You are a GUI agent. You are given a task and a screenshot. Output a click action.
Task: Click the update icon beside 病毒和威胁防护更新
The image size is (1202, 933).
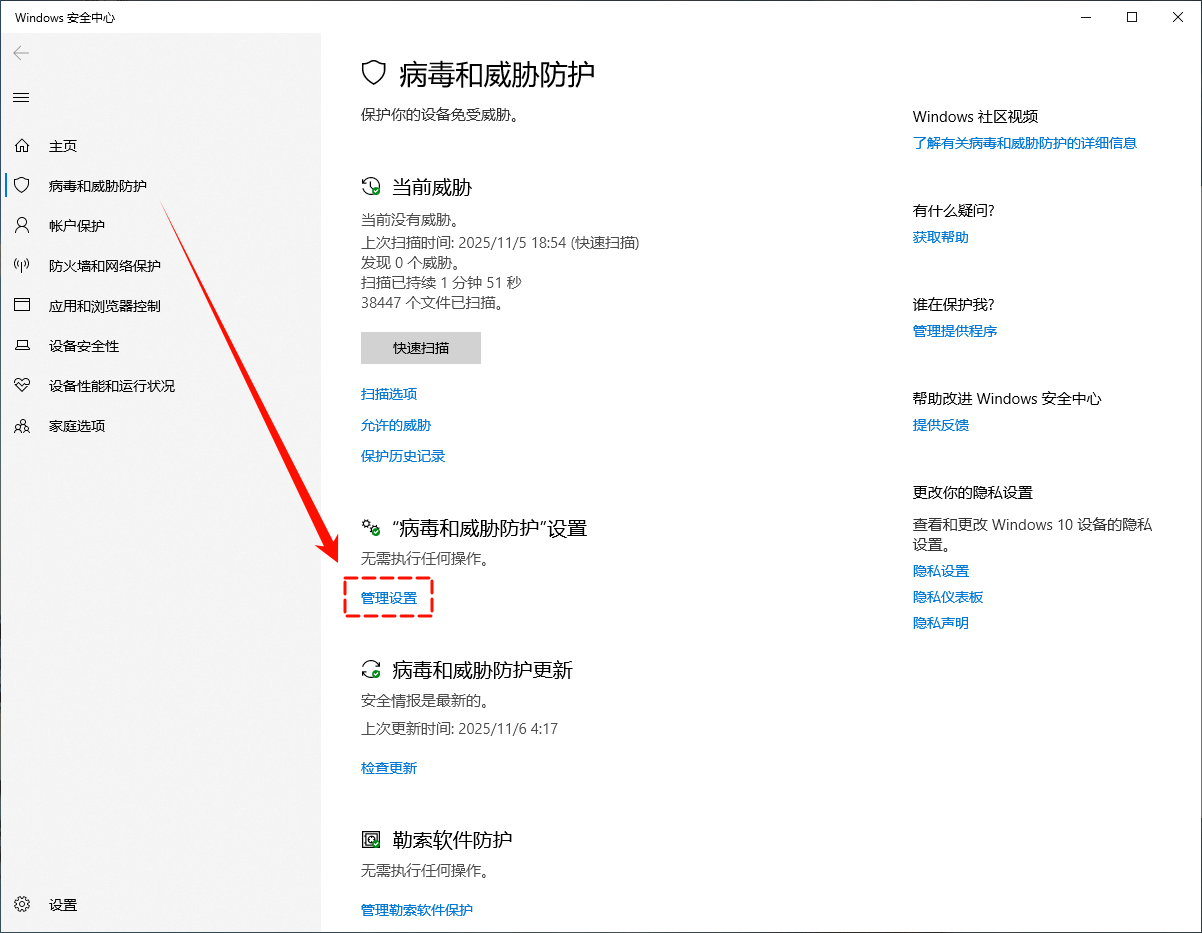pyautogui.click(x=371, y=670)
